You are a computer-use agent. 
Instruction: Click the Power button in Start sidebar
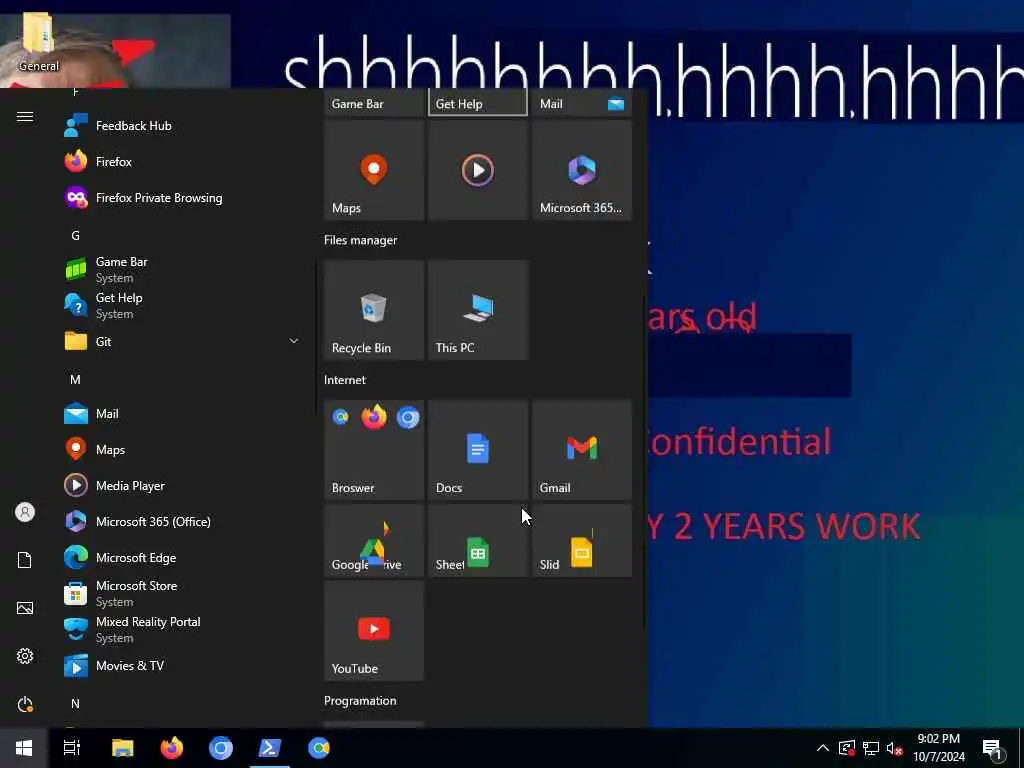25,704
